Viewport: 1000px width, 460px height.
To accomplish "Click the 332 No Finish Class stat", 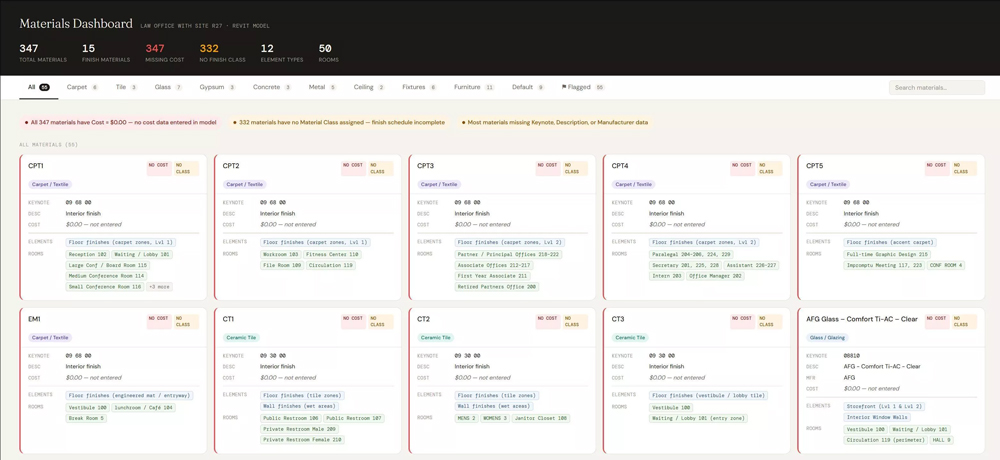I will pyautogui.click(x=222, y=53).
